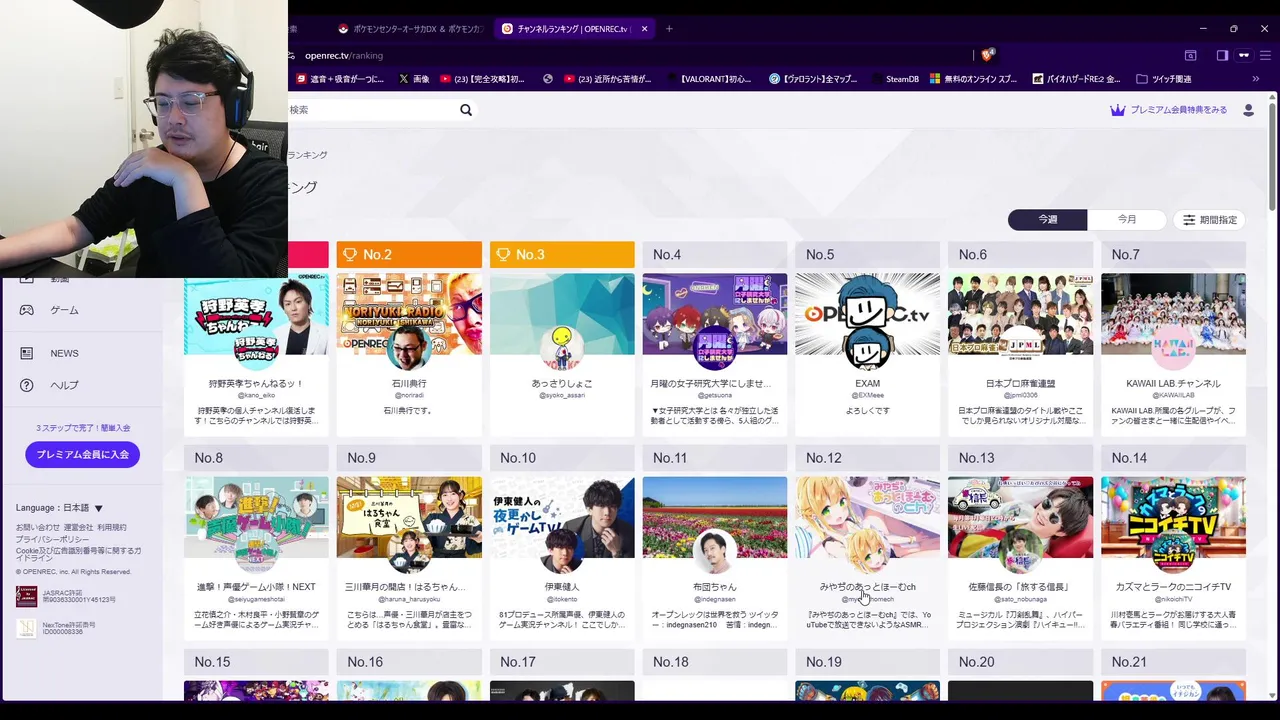Click the globe icon bookmark
Screen dimensions: 1280x720
(x=548, y=79)
